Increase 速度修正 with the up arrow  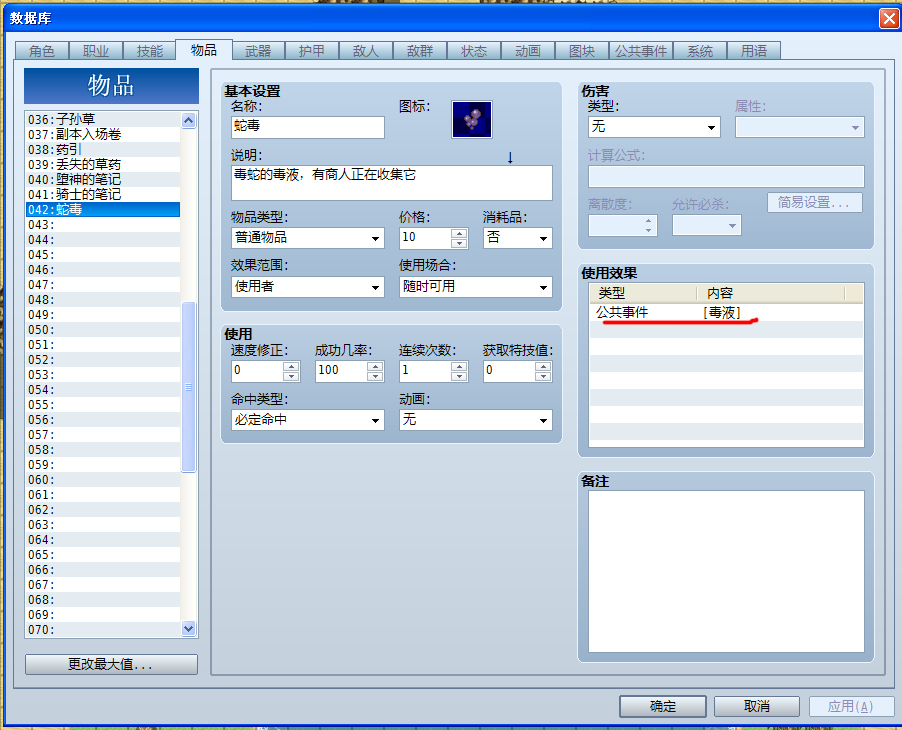[x=291, y=366]
